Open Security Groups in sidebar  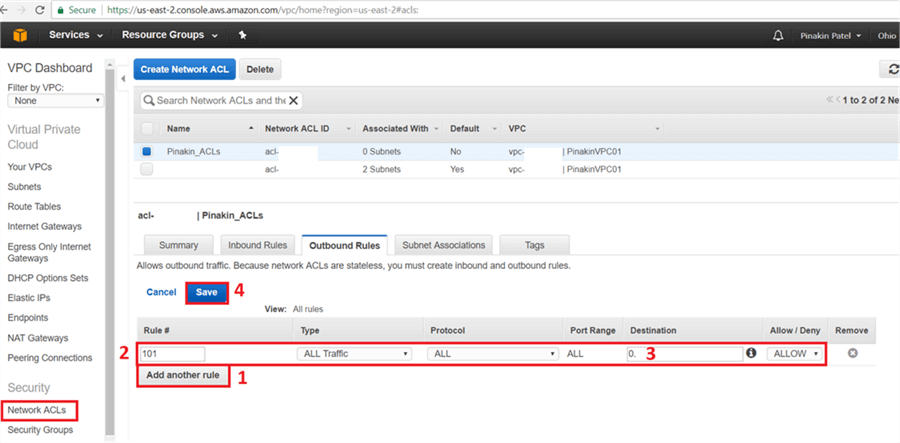click(x=40, y=430)
